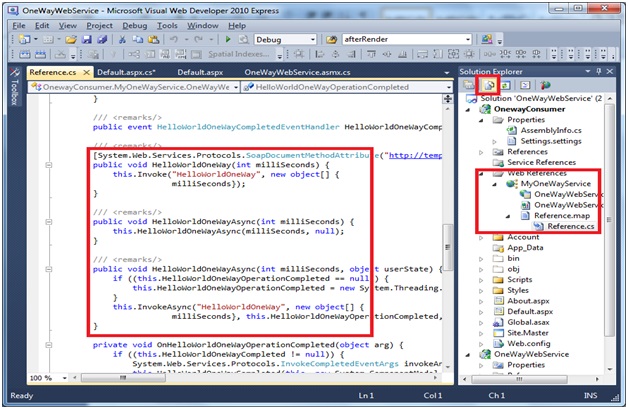The width and height of the screenshot is (628, 409).
Task: Click the Paste toolbar icon
Action: click(153, 39)
